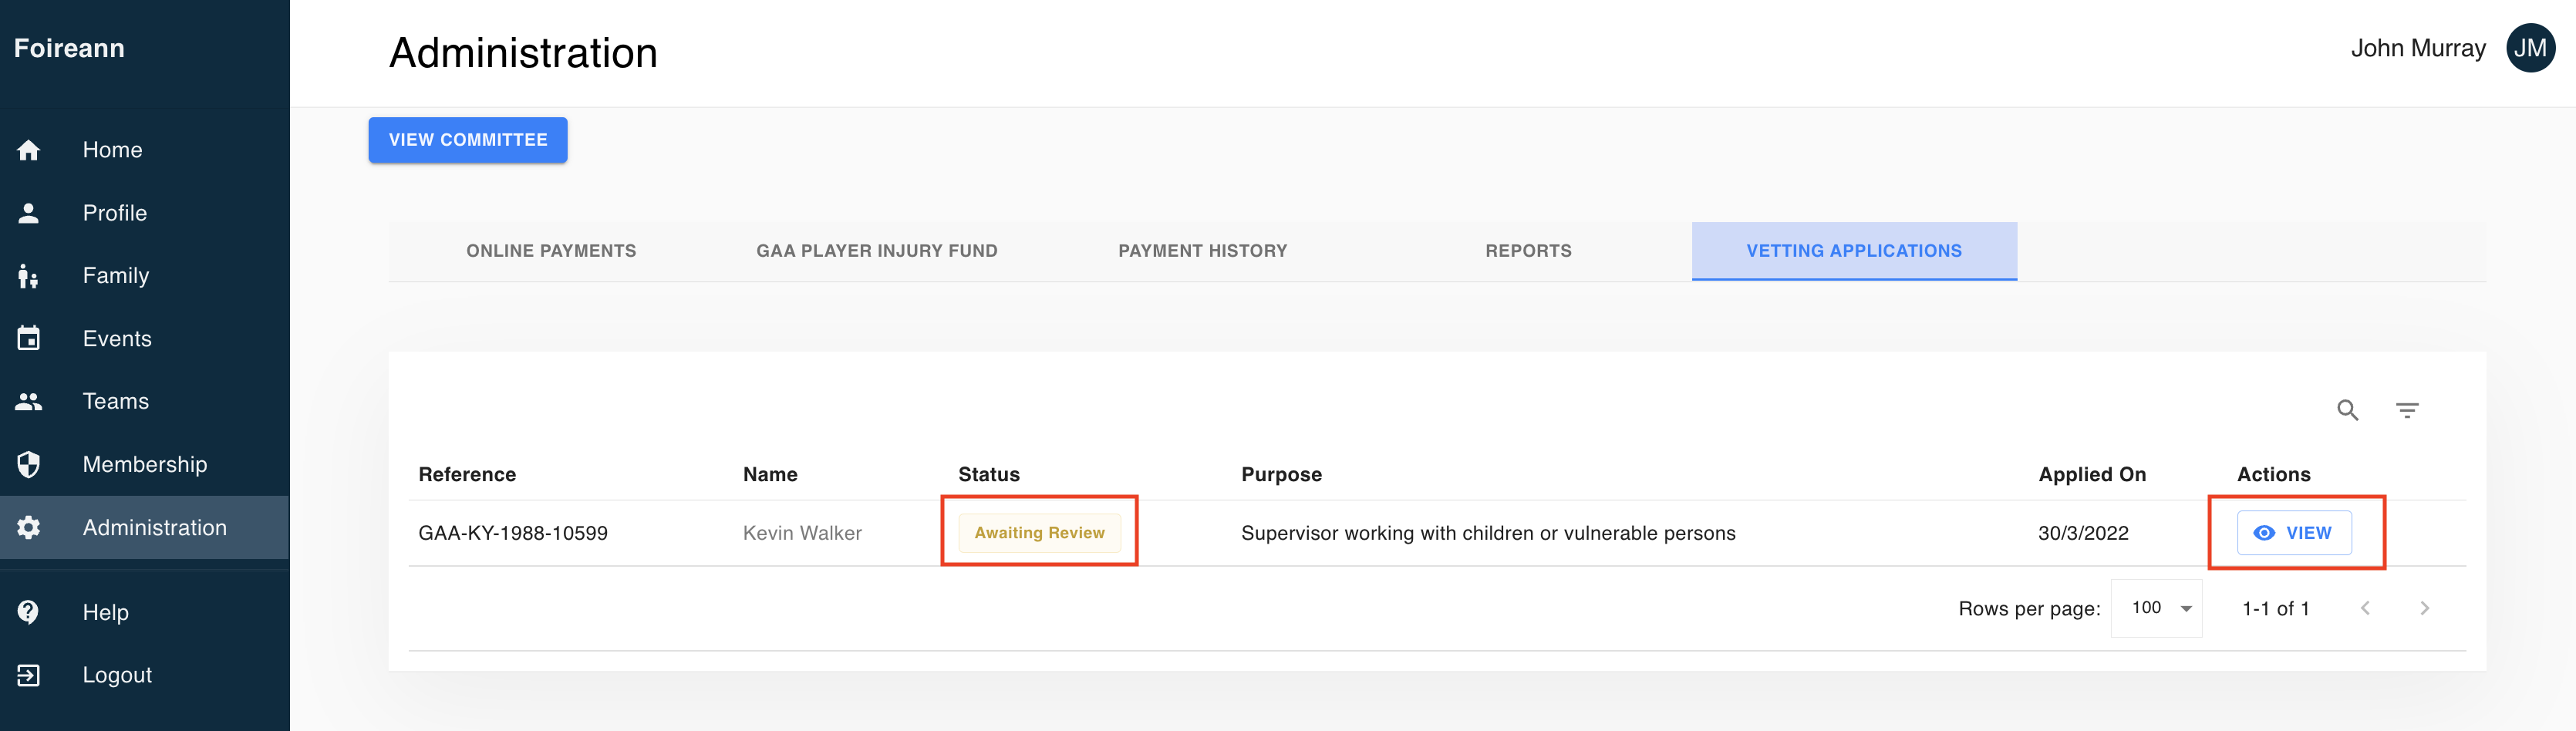
Task: Switch to the Reports tab
Action: (x=1528, y=251)
